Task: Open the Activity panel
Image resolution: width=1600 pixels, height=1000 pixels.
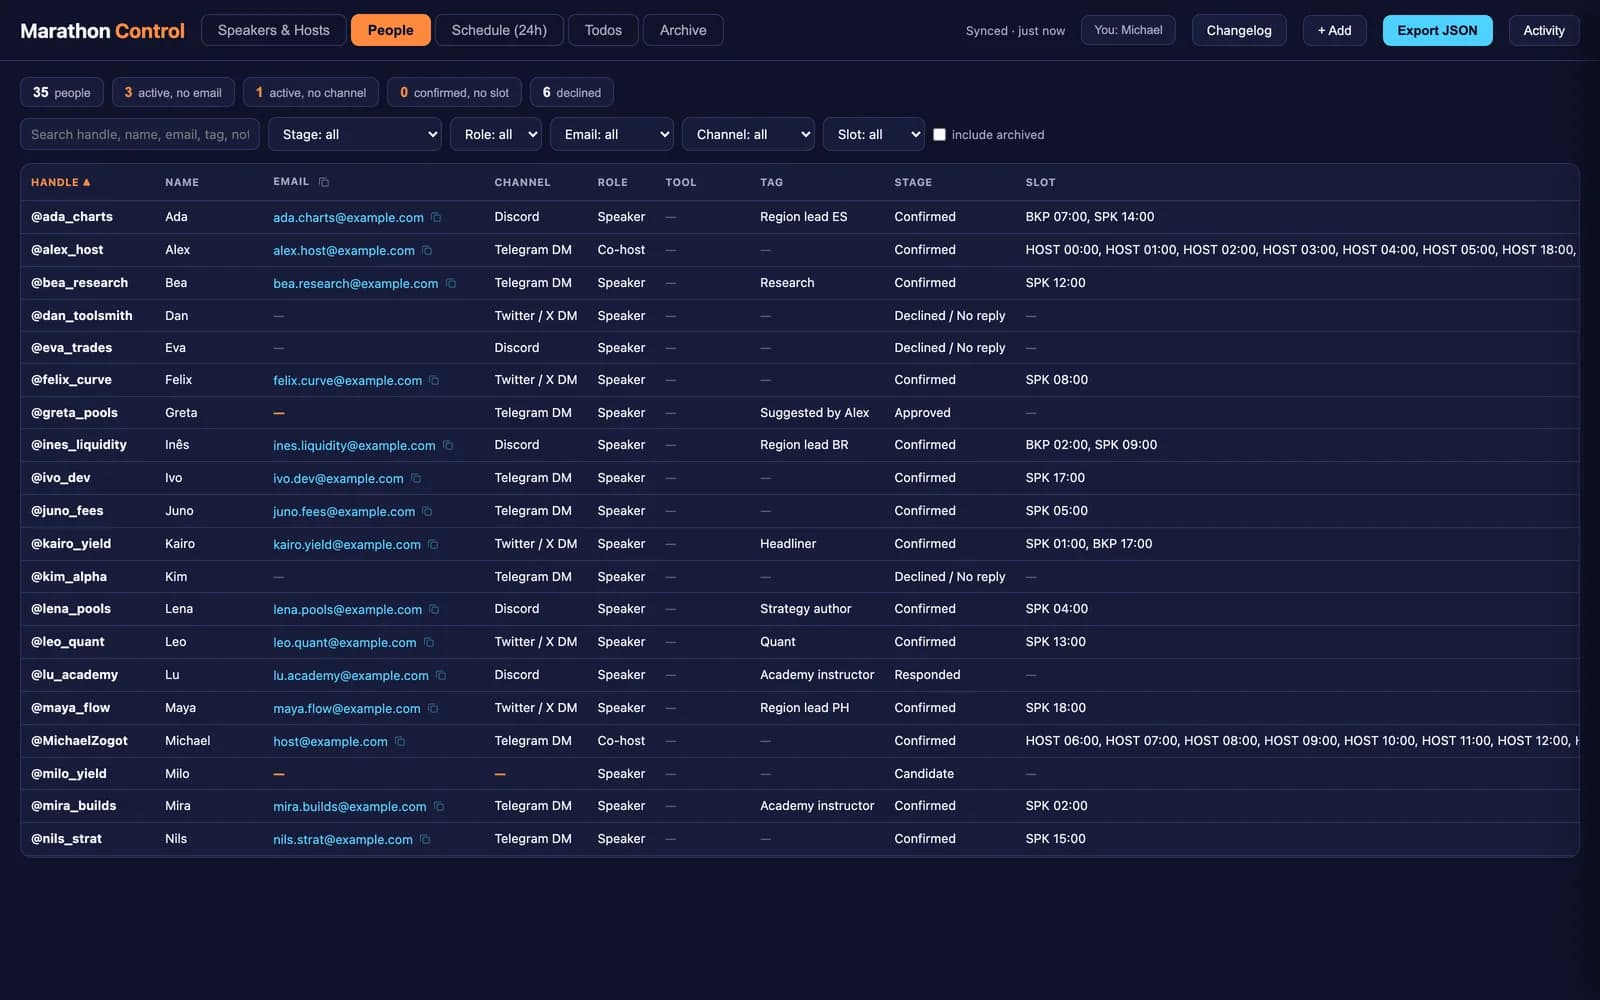Action: coord(1544,30)
